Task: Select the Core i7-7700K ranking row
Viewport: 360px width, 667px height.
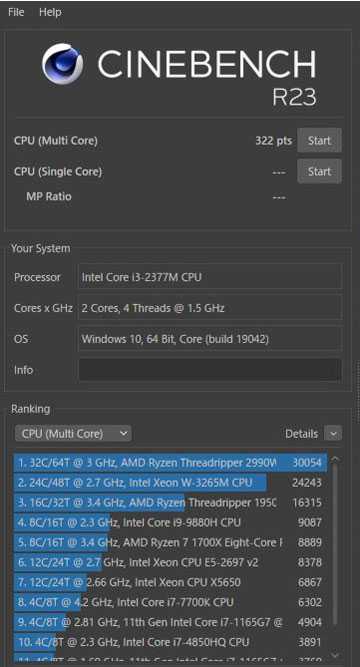Action: [x=170, y=602]
